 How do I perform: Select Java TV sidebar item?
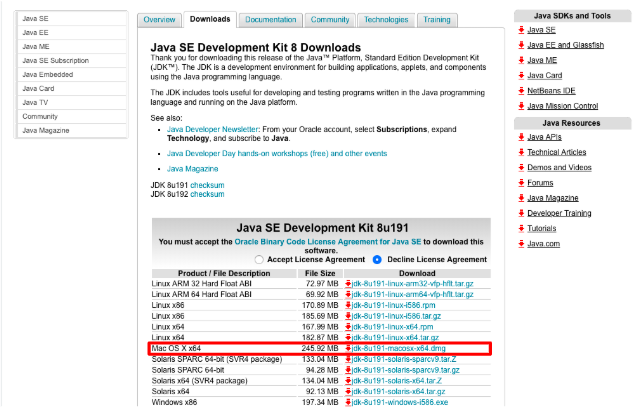[71, 102]
